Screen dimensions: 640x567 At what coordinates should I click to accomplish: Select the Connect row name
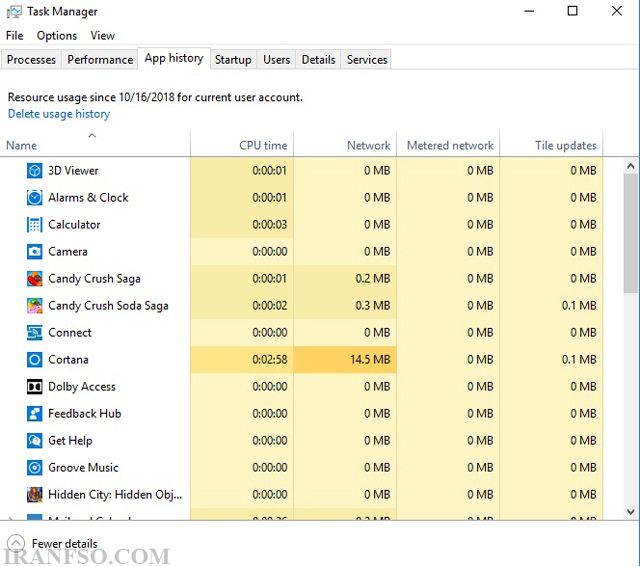pos(70,333)
